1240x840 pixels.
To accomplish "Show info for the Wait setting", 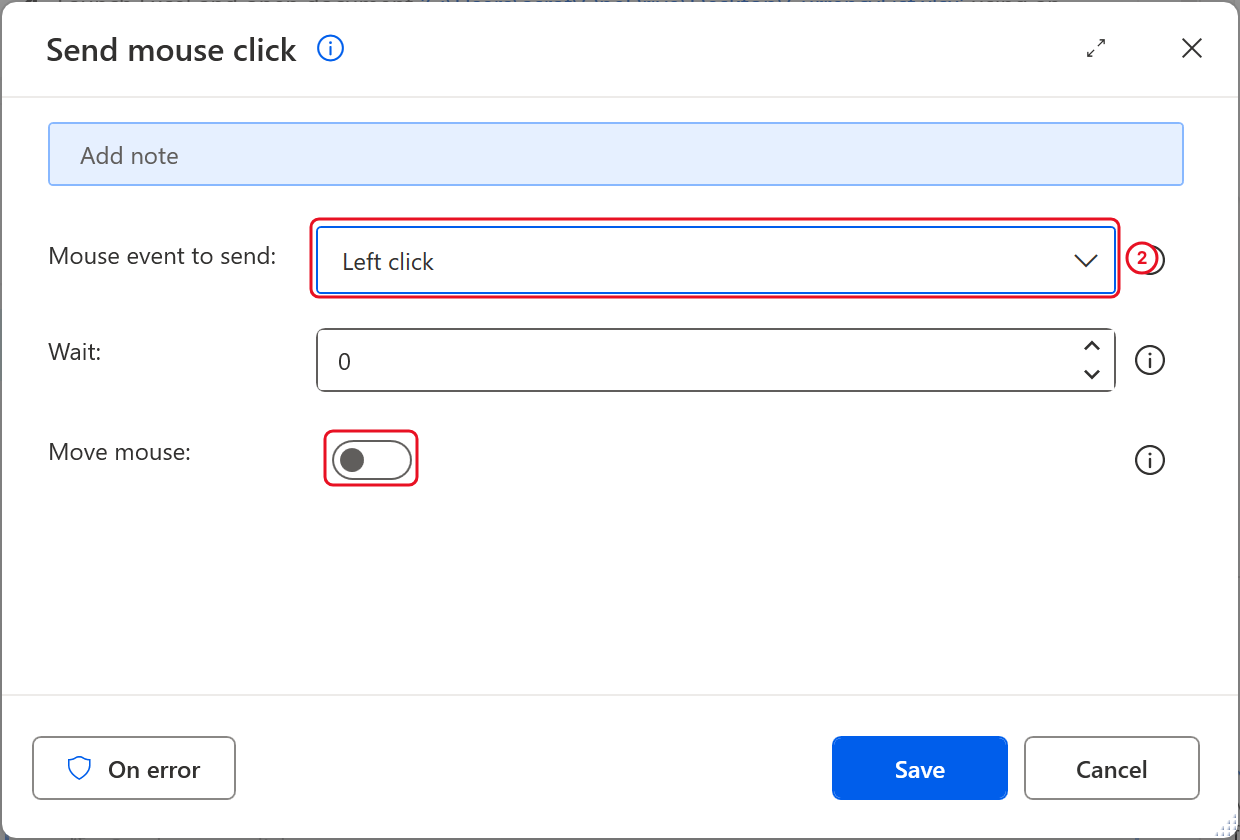I will (1150, 360).
